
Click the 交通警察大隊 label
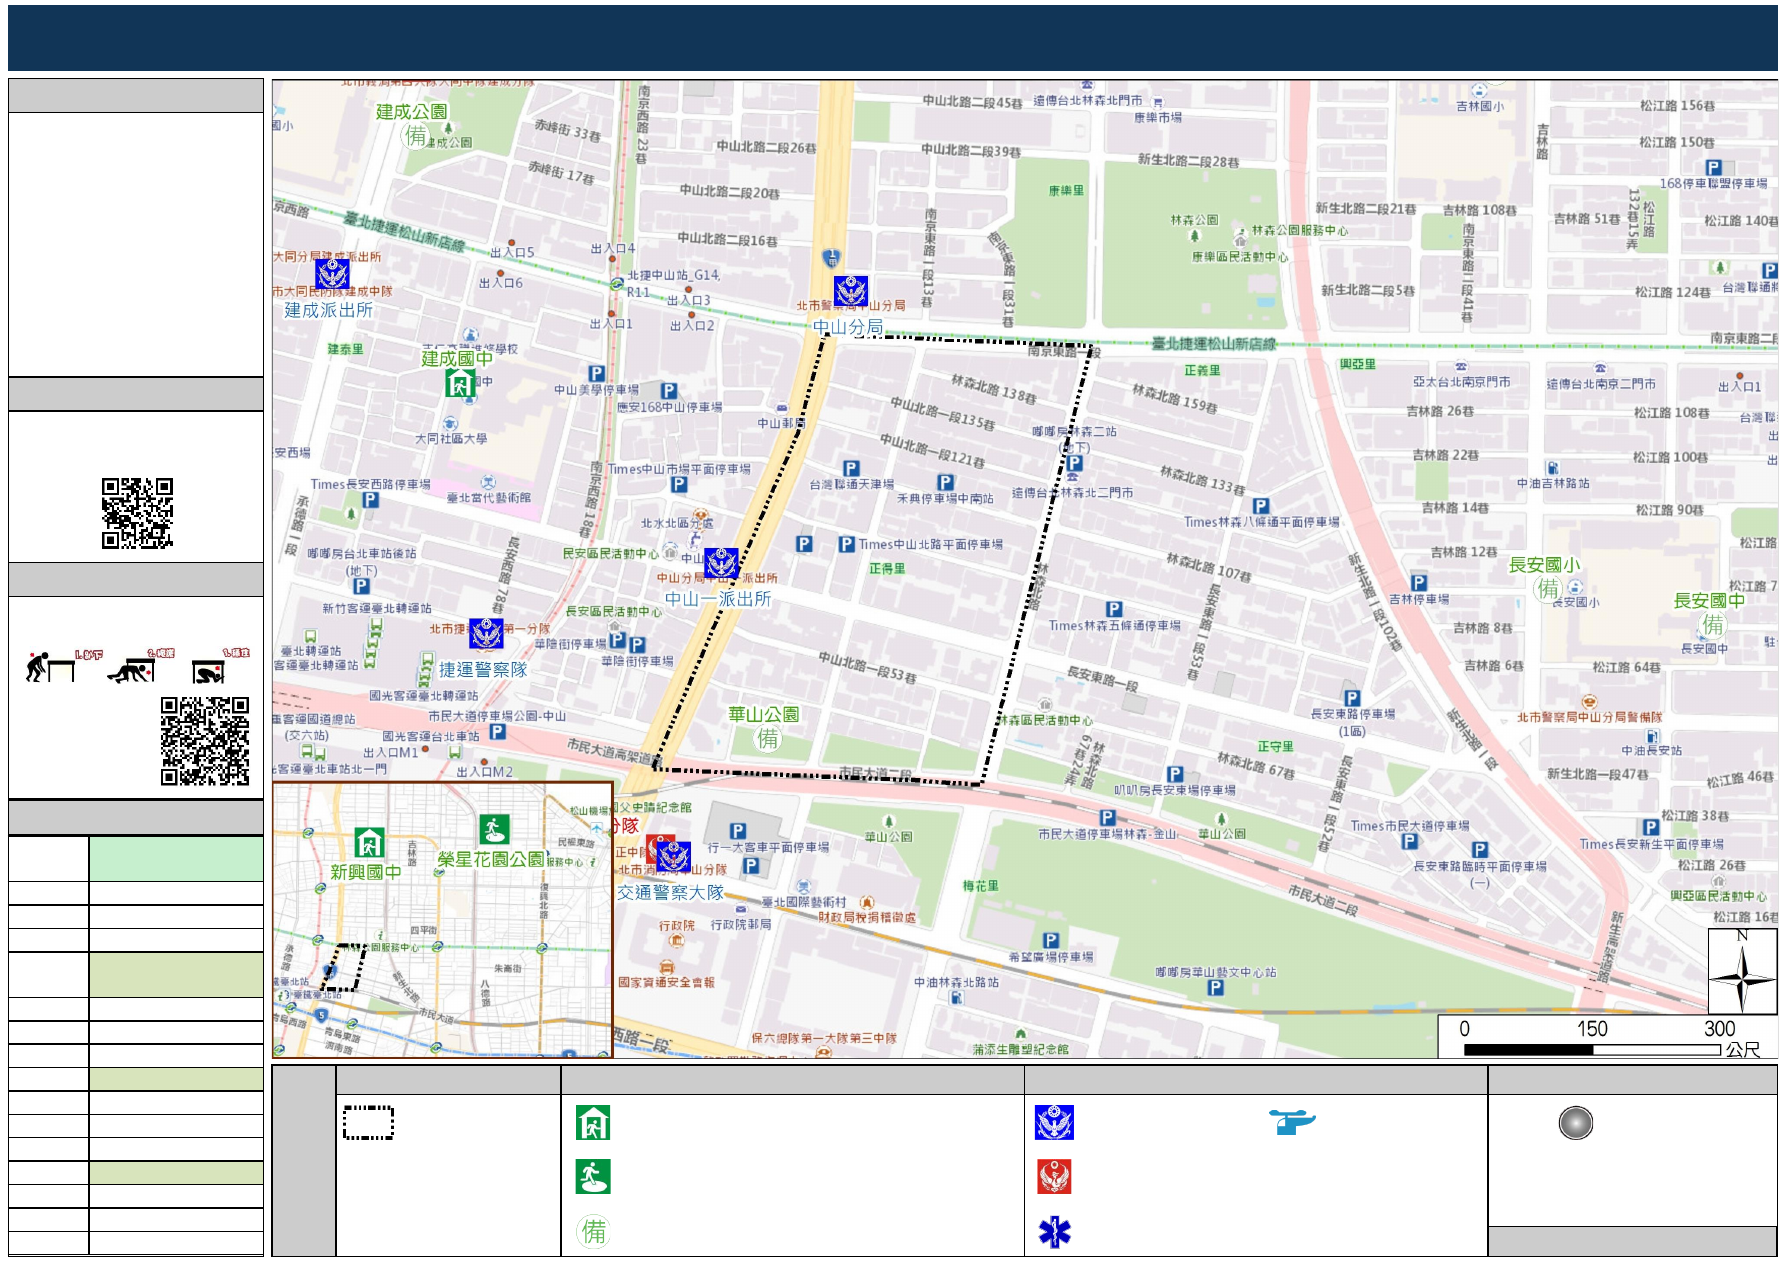pyautogui.click(x=670, y=892)
